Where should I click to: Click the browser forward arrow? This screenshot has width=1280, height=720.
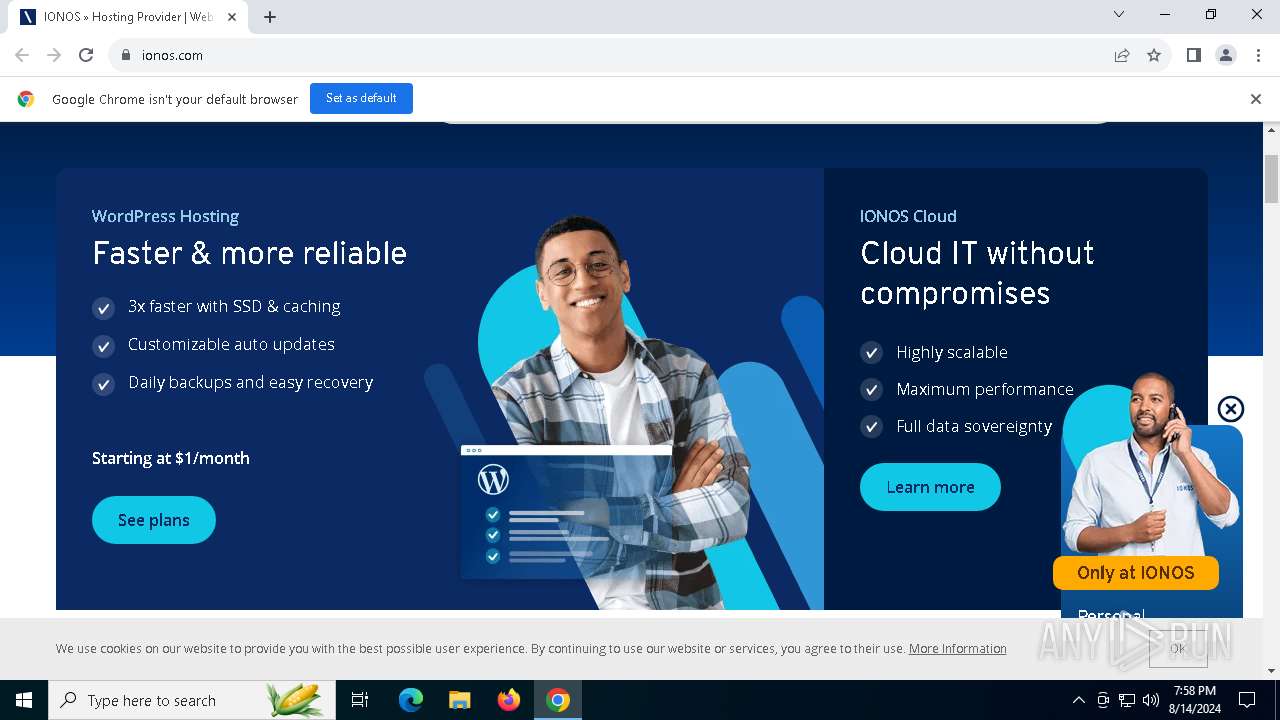coord(54,55)
